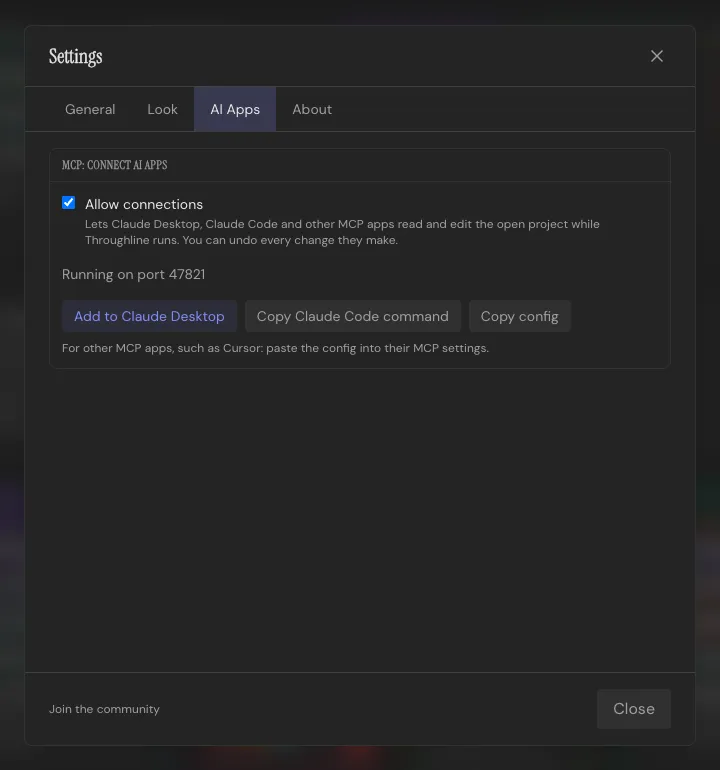Viewport: 720px width, 770px height.
Task: Click Copy Claude Code command button
Action: [353, 316]
